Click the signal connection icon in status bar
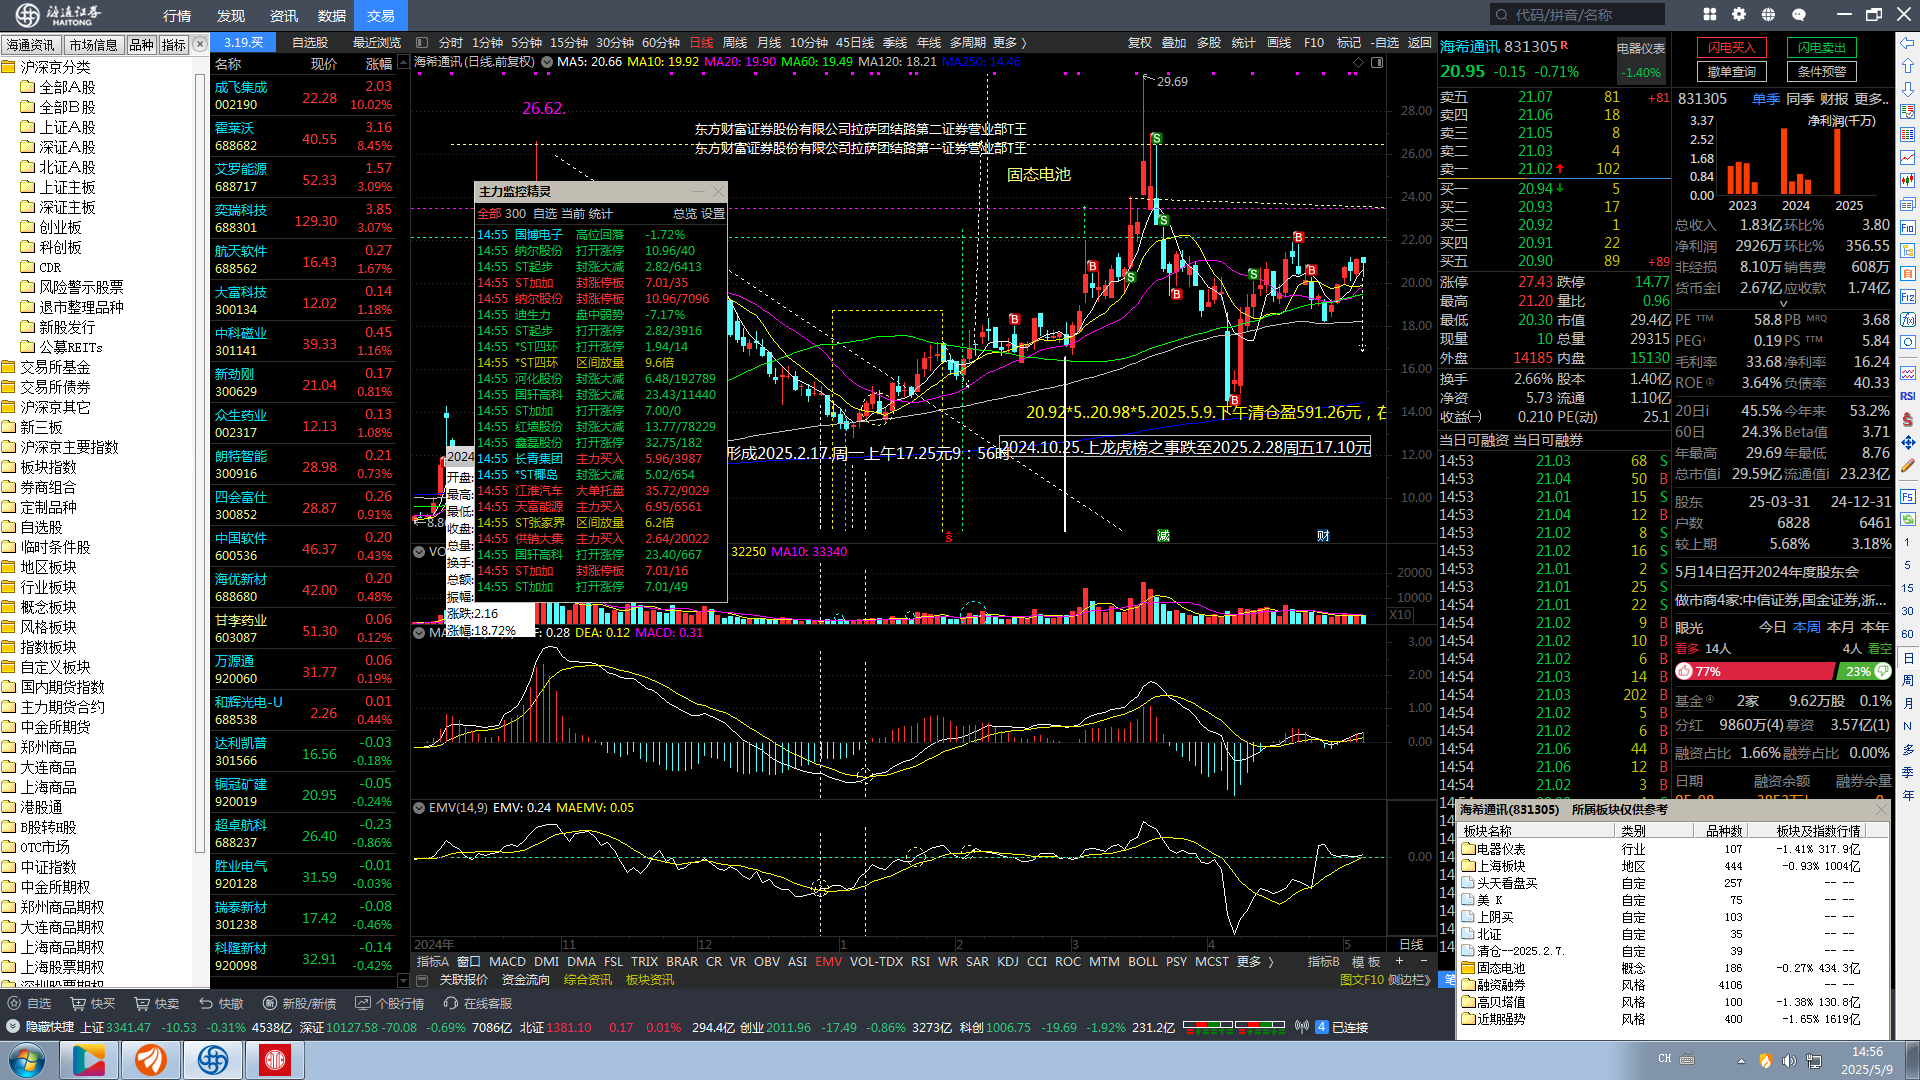This screenshot has width=1920, height=1080. 1301,1026
